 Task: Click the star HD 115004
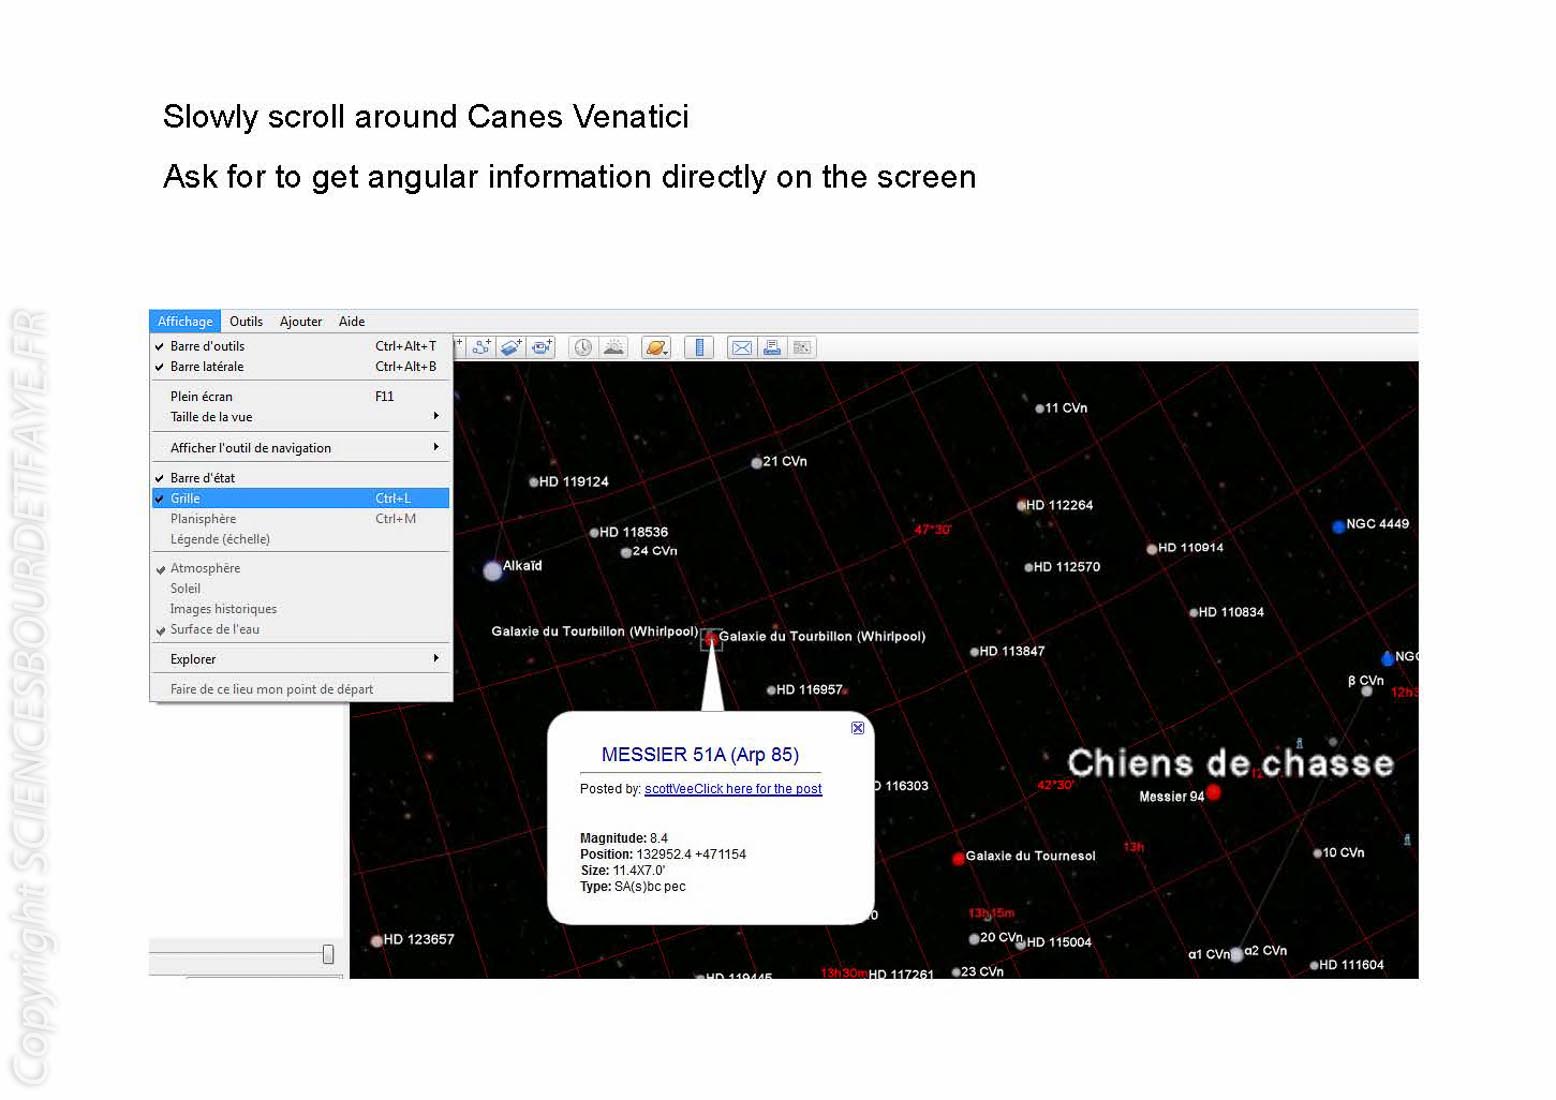(x=1021, y=943)
